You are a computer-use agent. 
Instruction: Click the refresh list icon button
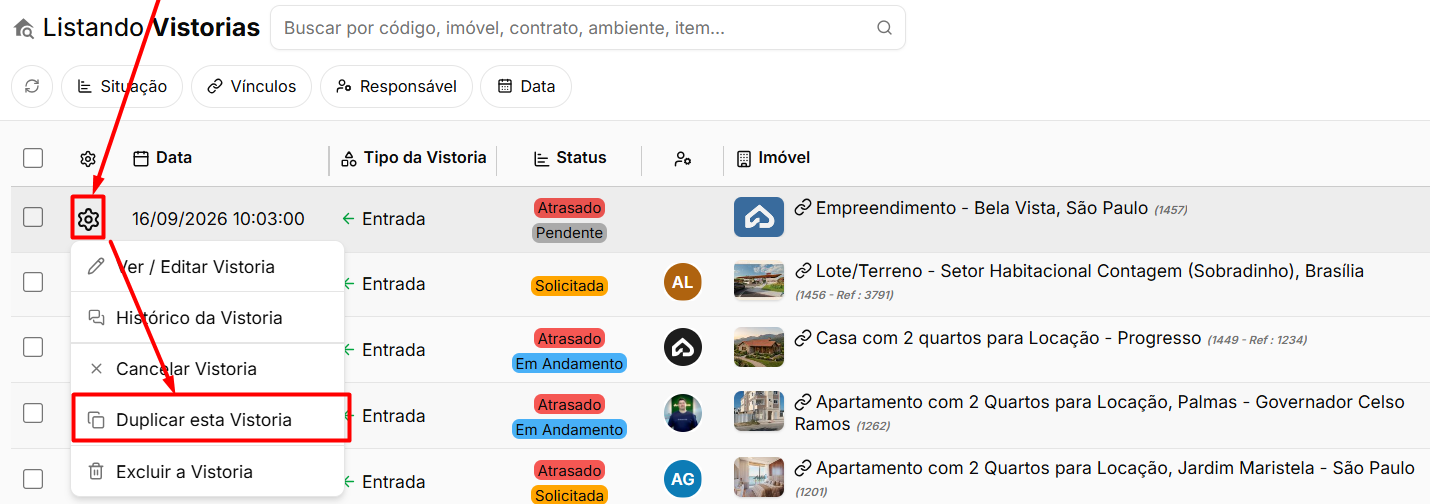tap(32, 86)
